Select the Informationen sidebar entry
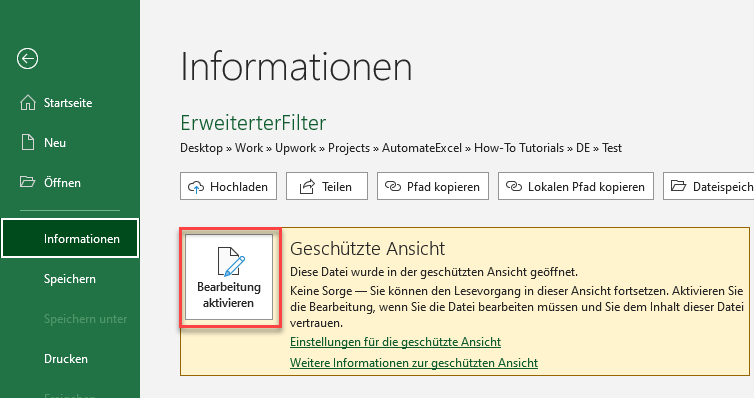This screenshot has height=398, width=754. coord(70,238)
